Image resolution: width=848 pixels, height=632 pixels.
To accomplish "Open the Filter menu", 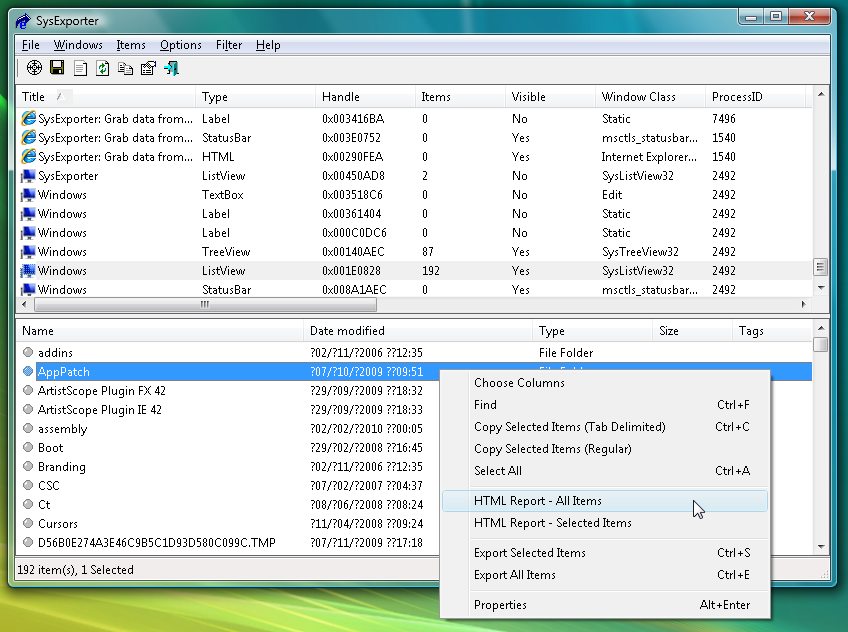I will 229,45.
